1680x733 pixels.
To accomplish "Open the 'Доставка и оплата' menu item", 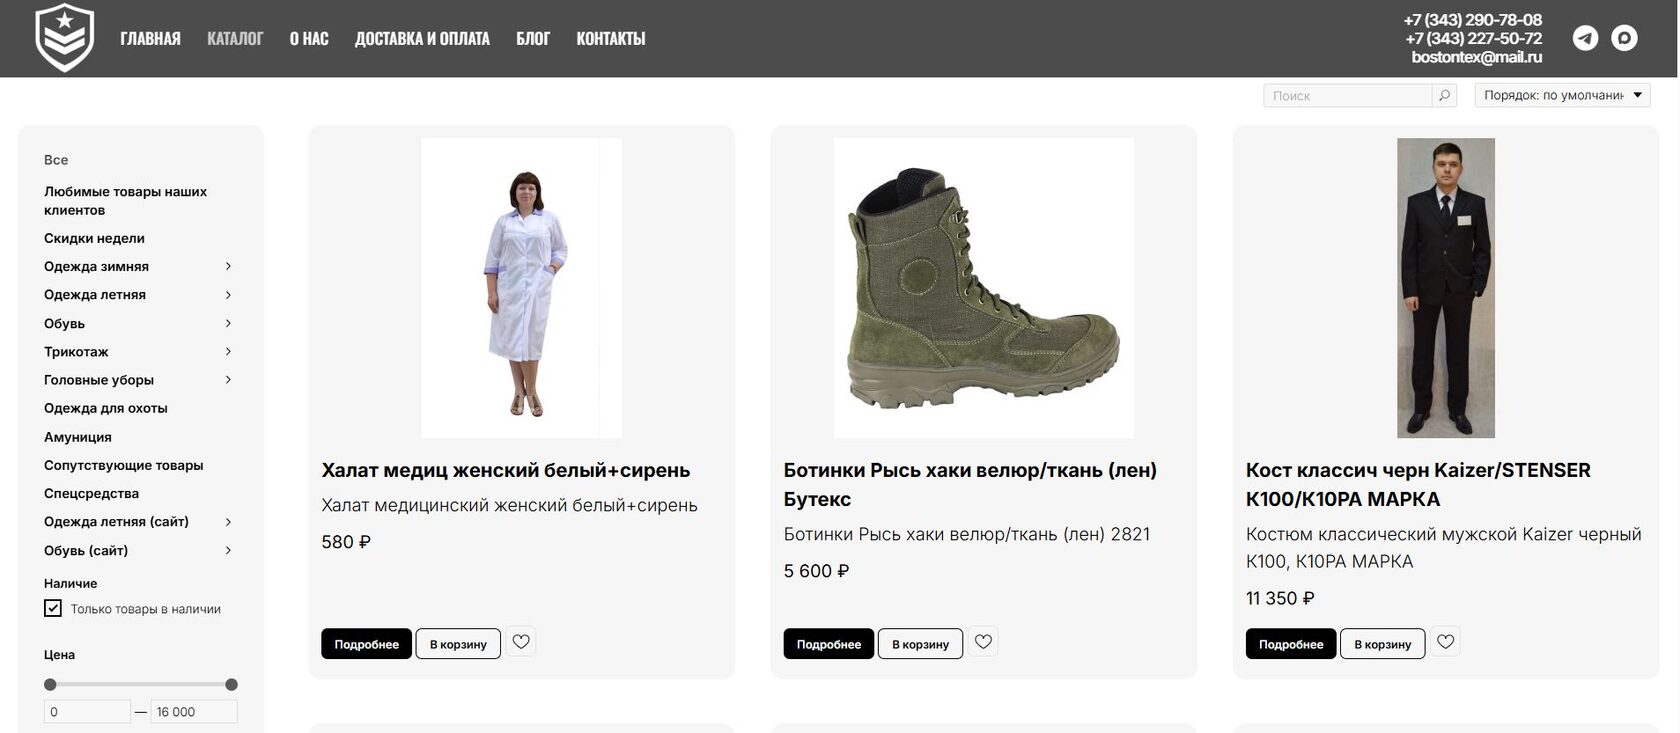I will 422,39.
